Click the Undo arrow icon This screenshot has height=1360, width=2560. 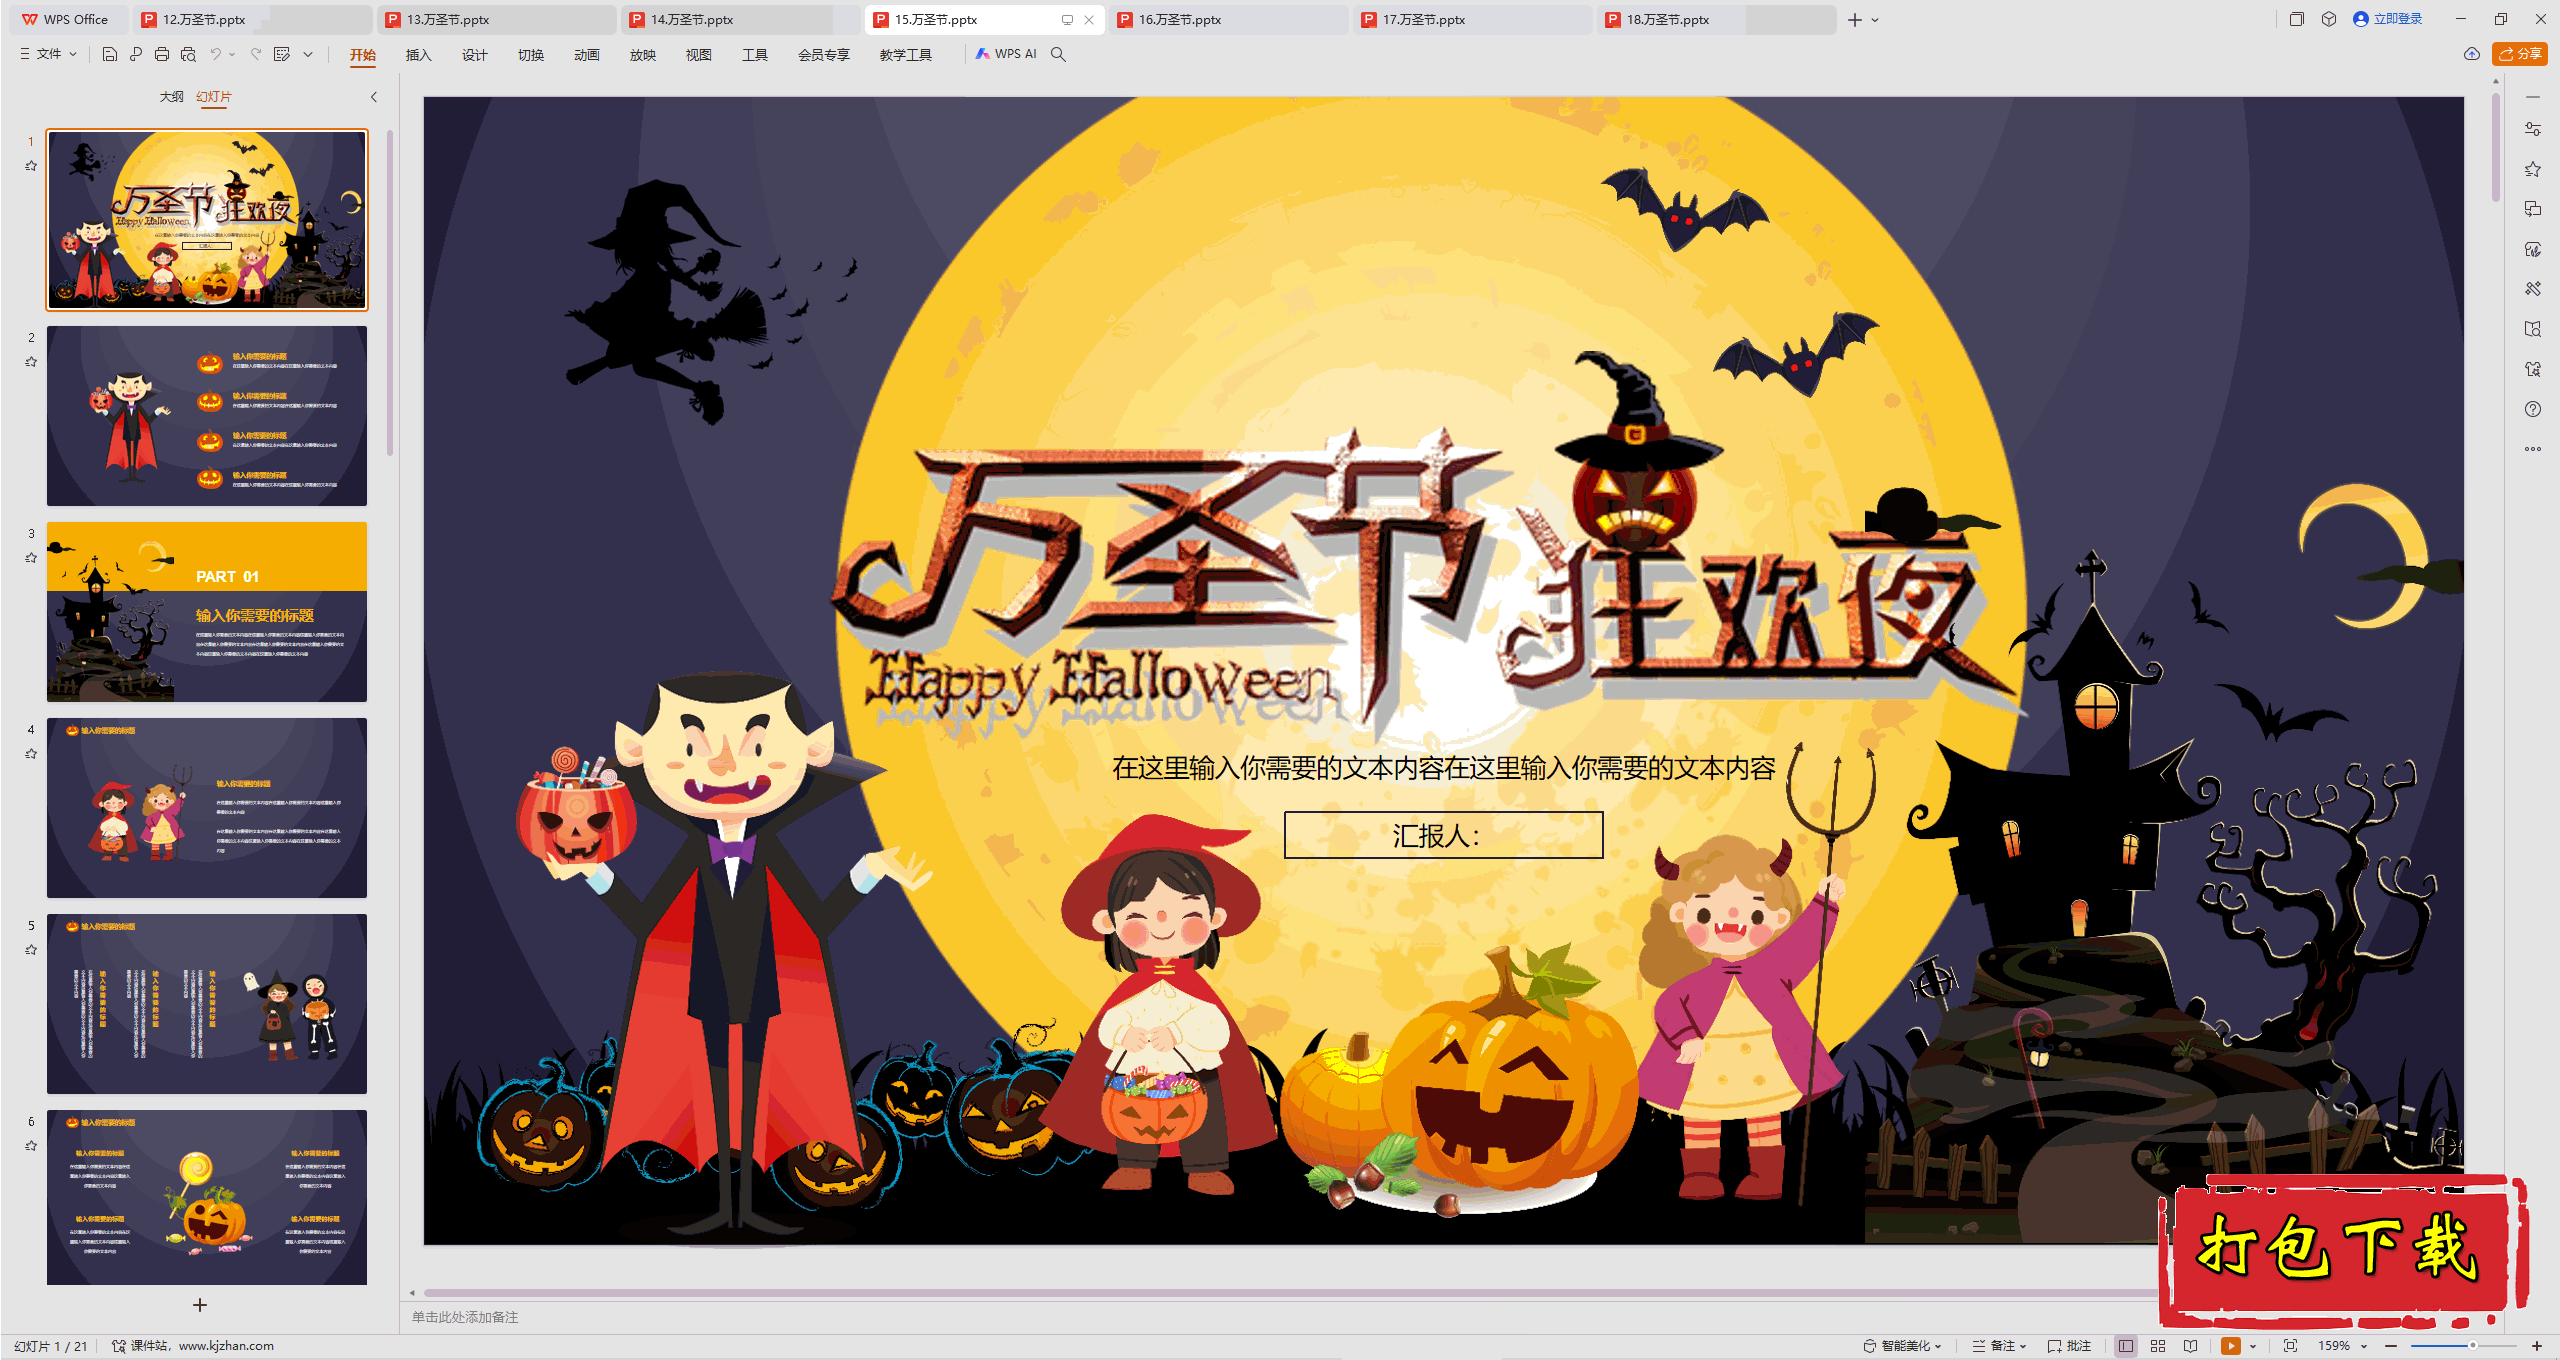pos(215,54)
